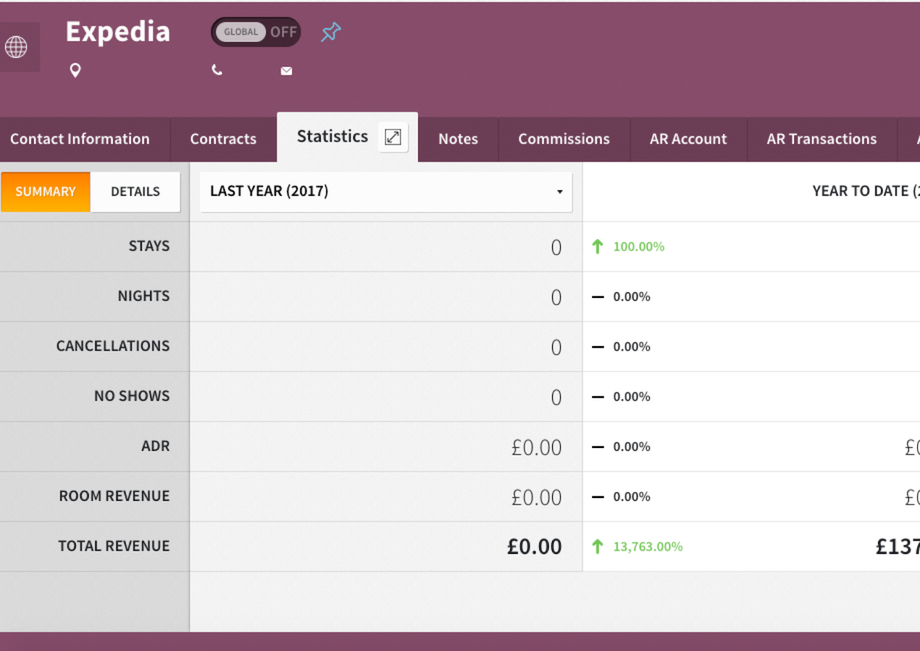Click the phone icon in the header

[217, 70]
